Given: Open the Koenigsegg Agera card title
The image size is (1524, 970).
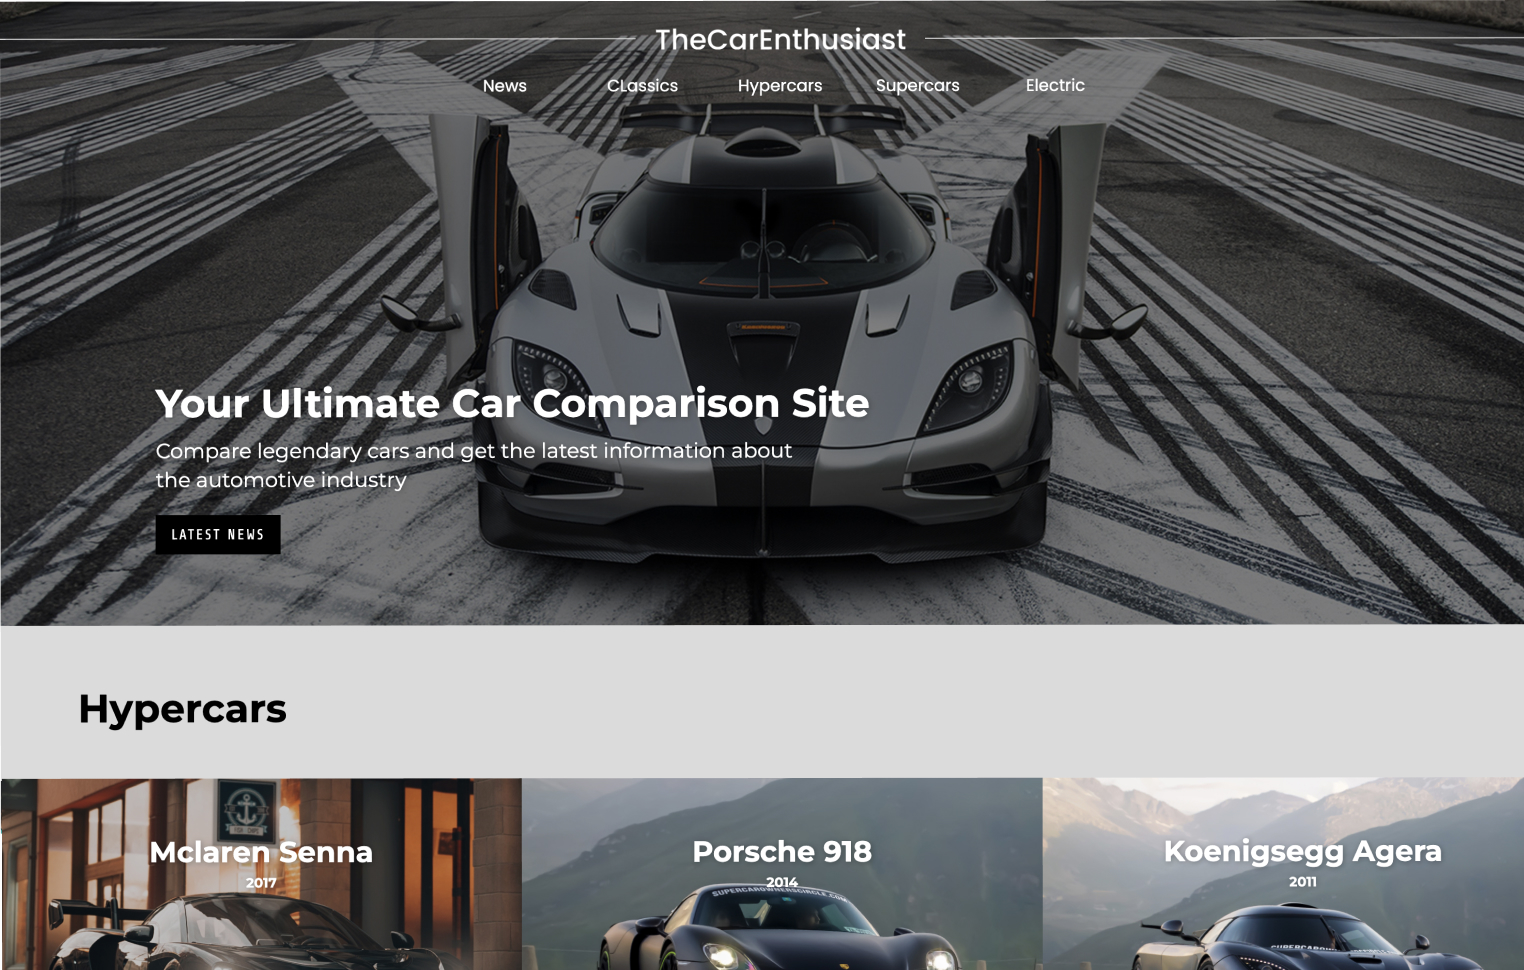Looking at the screenshot, I should [x=1302, y=850].
